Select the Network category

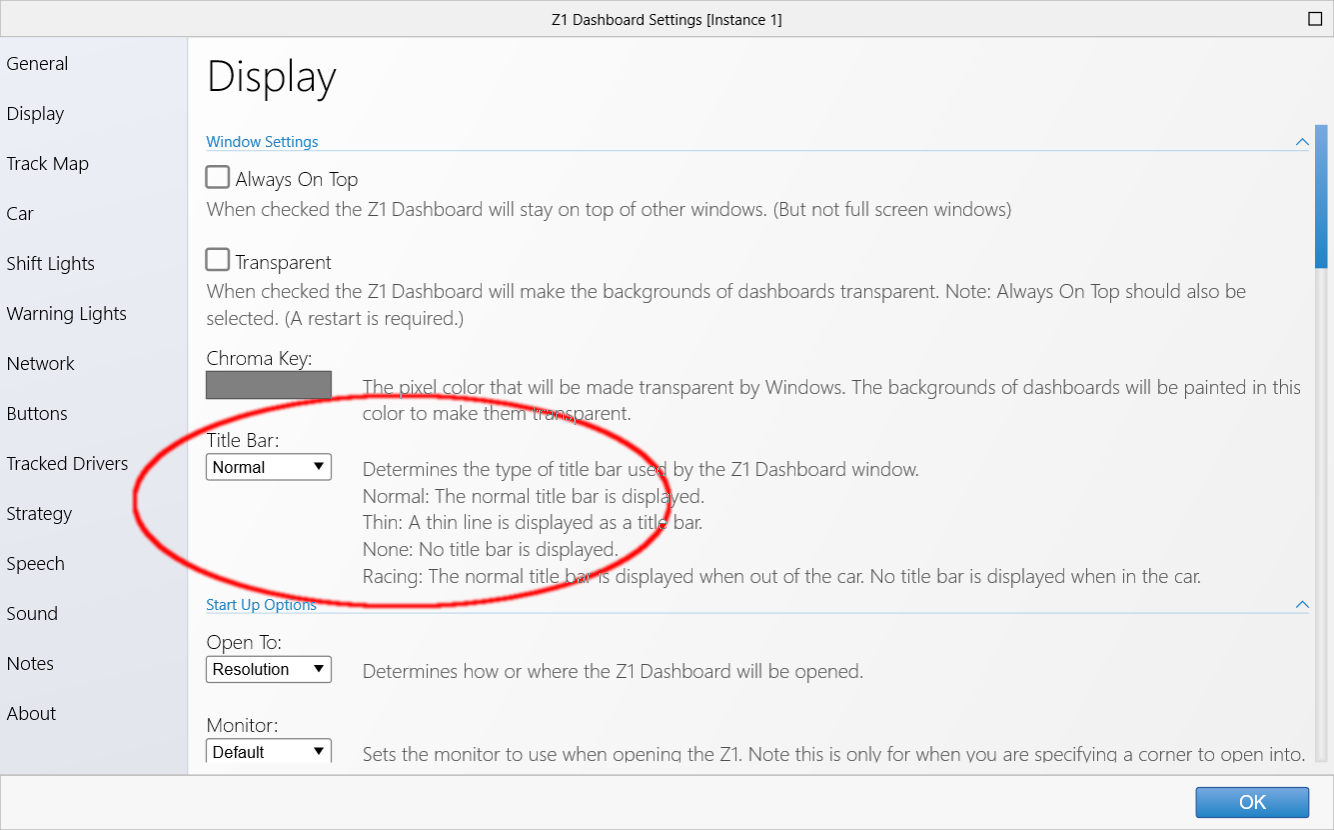pyautogui.click(x=40, y=364)
